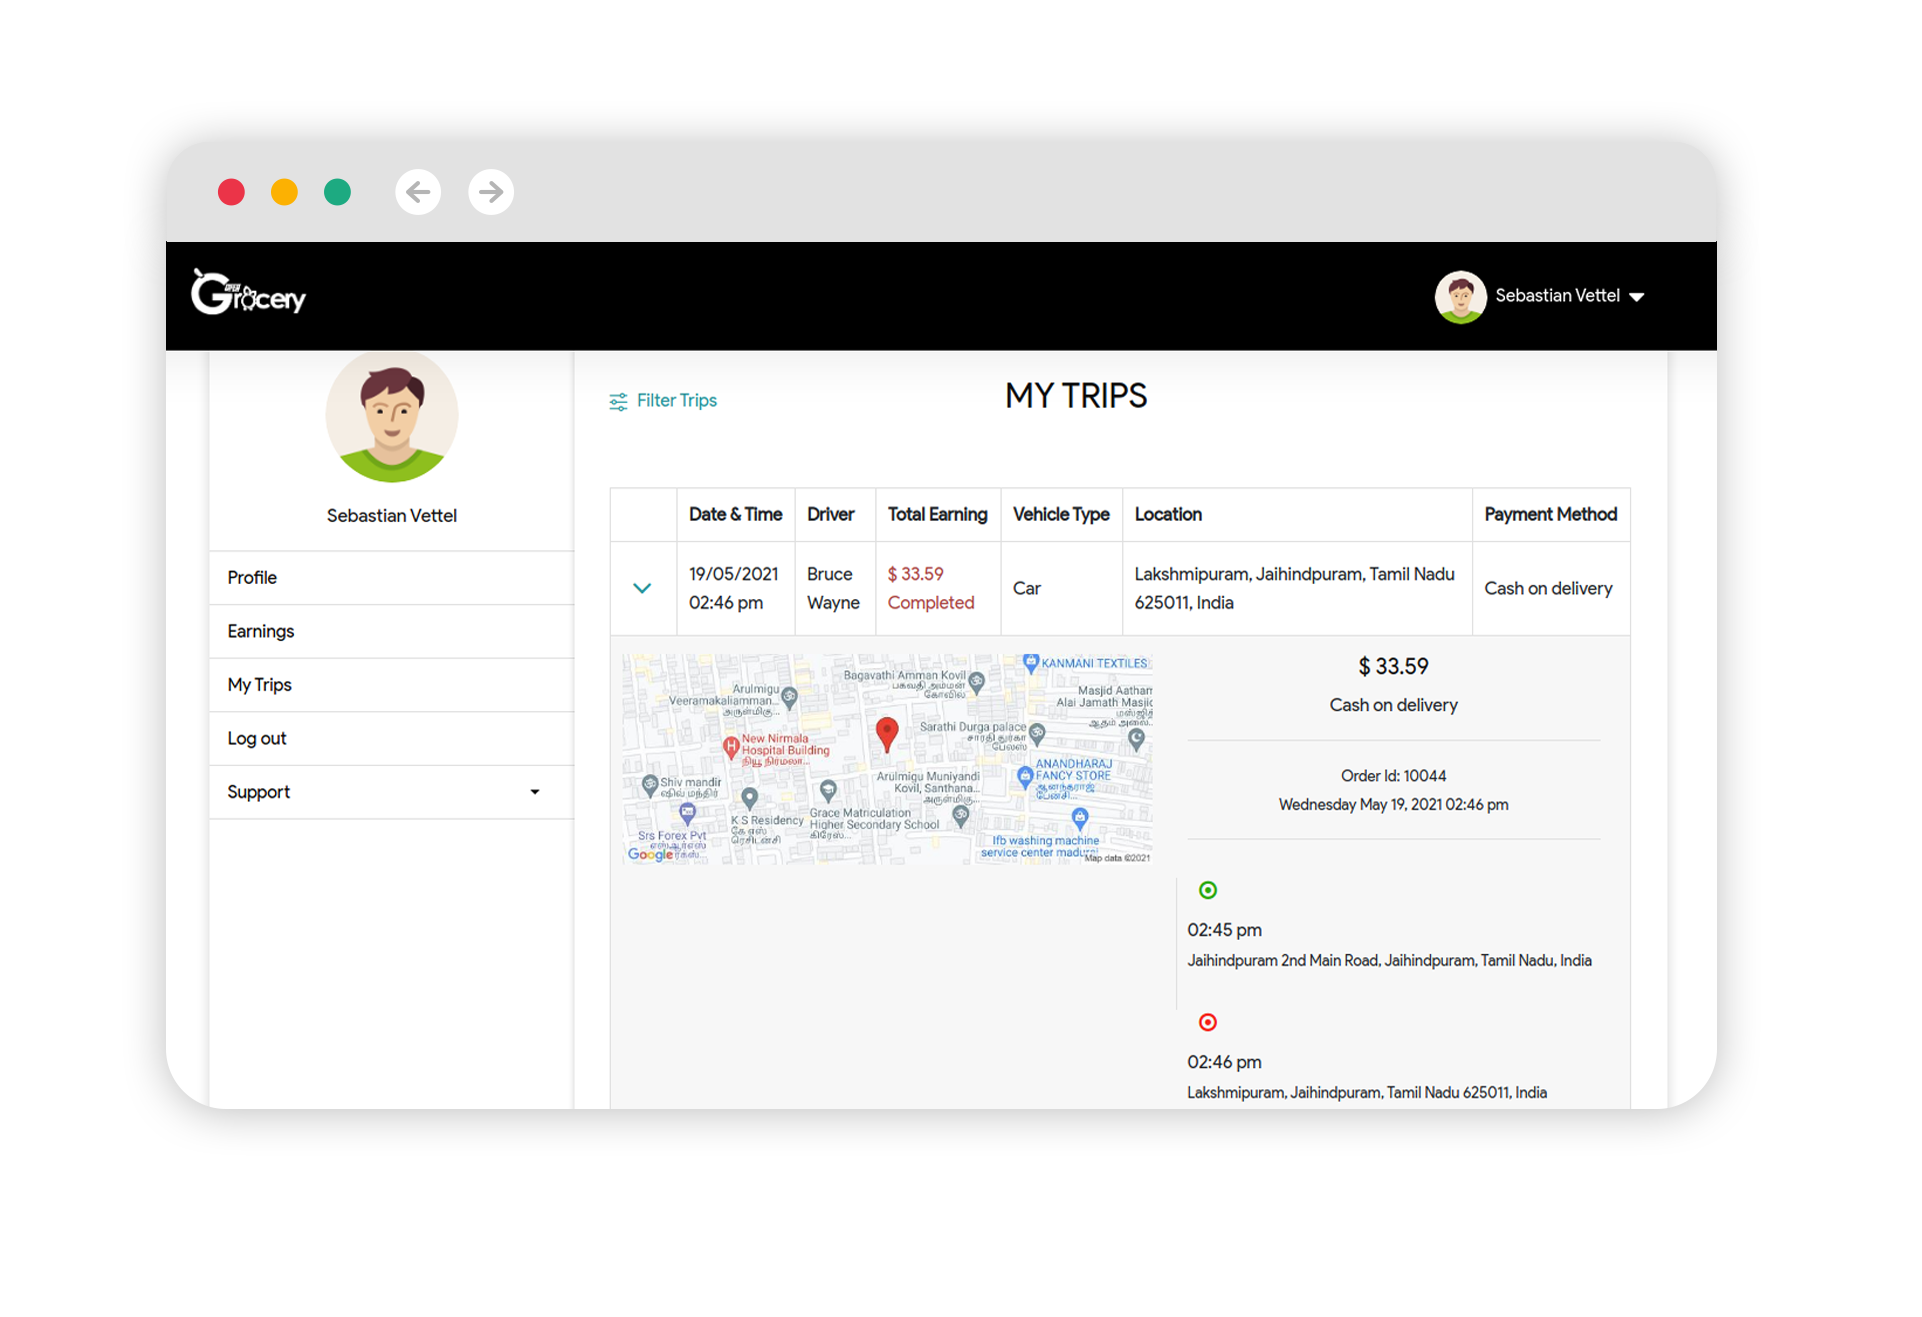Click the $ 33.59 total in details panel
The image size is (1922, 1317).
point(1393,666)
